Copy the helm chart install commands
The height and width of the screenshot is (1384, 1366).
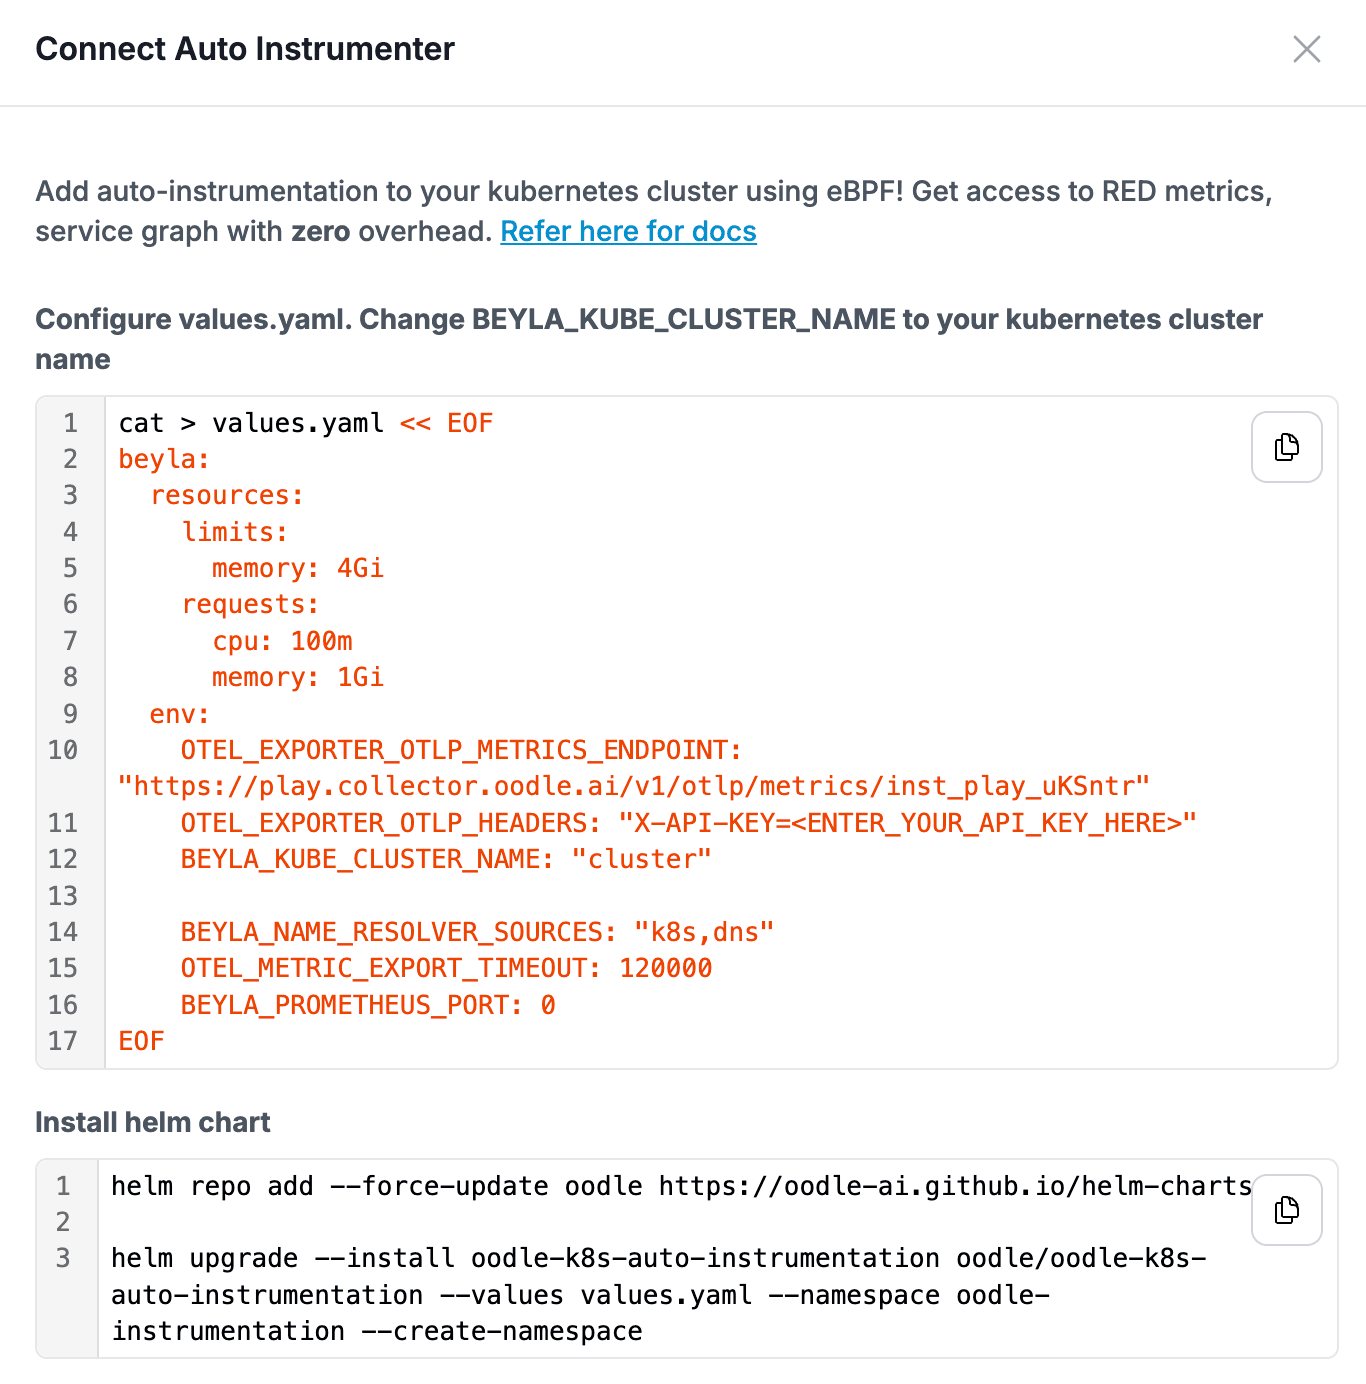(x=1287, y=1210)
